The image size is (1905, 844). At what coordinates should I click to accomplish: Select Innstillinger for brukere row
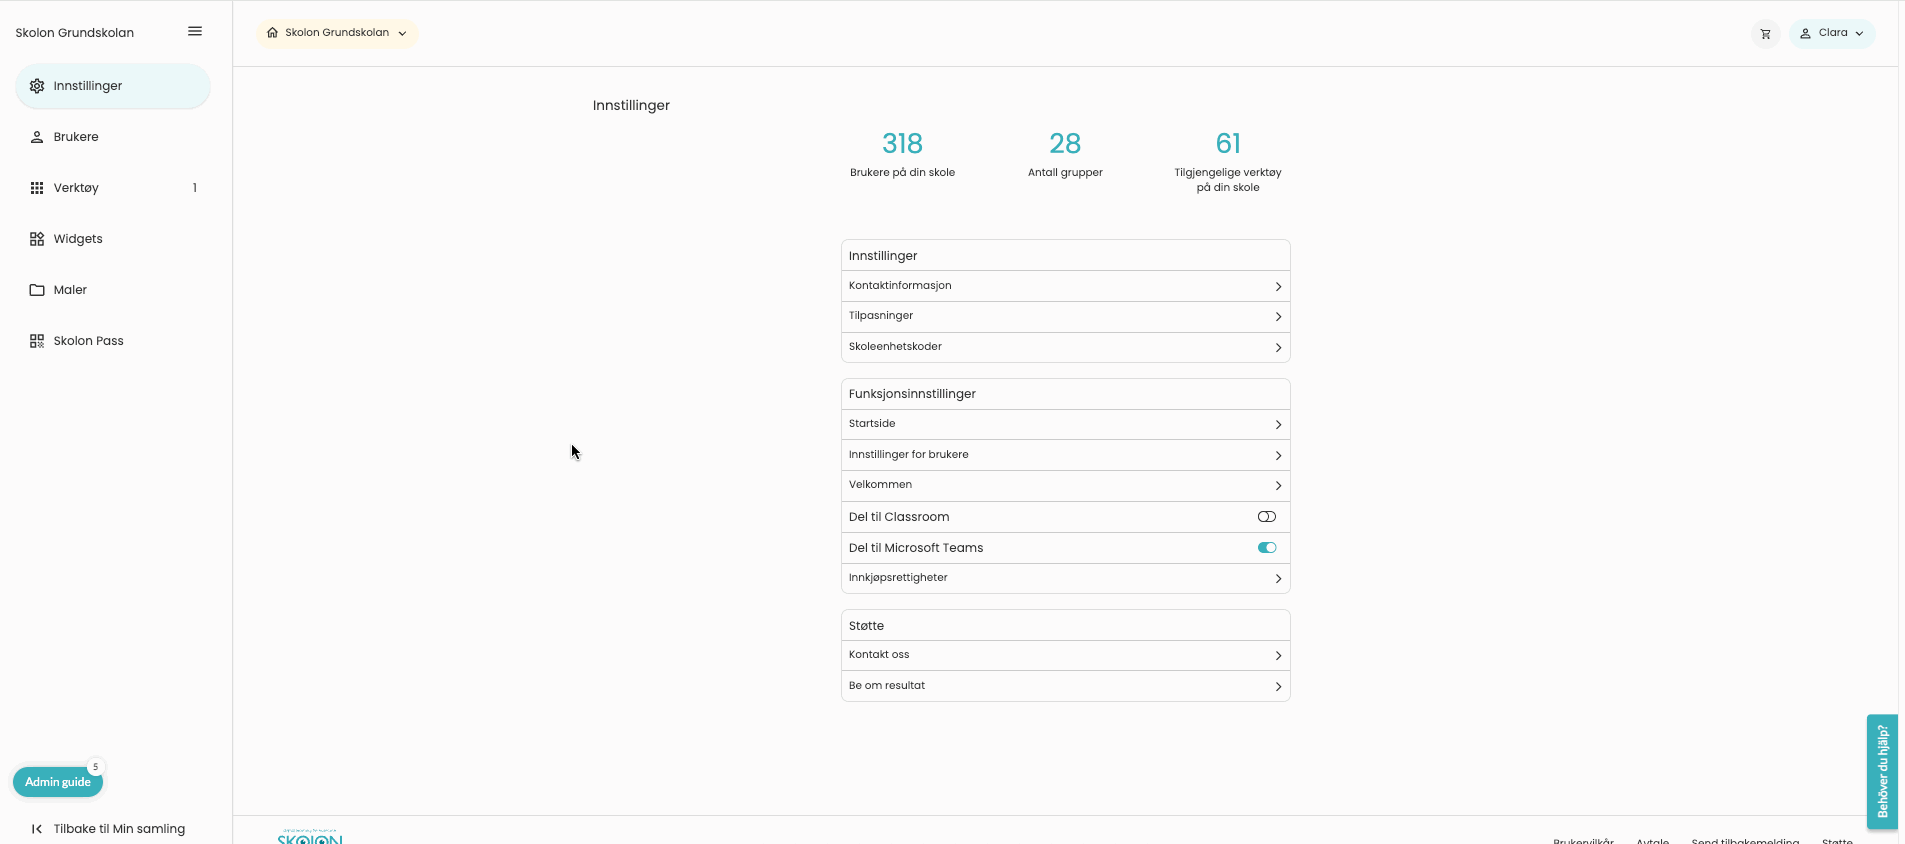[x=1065, y=455]
